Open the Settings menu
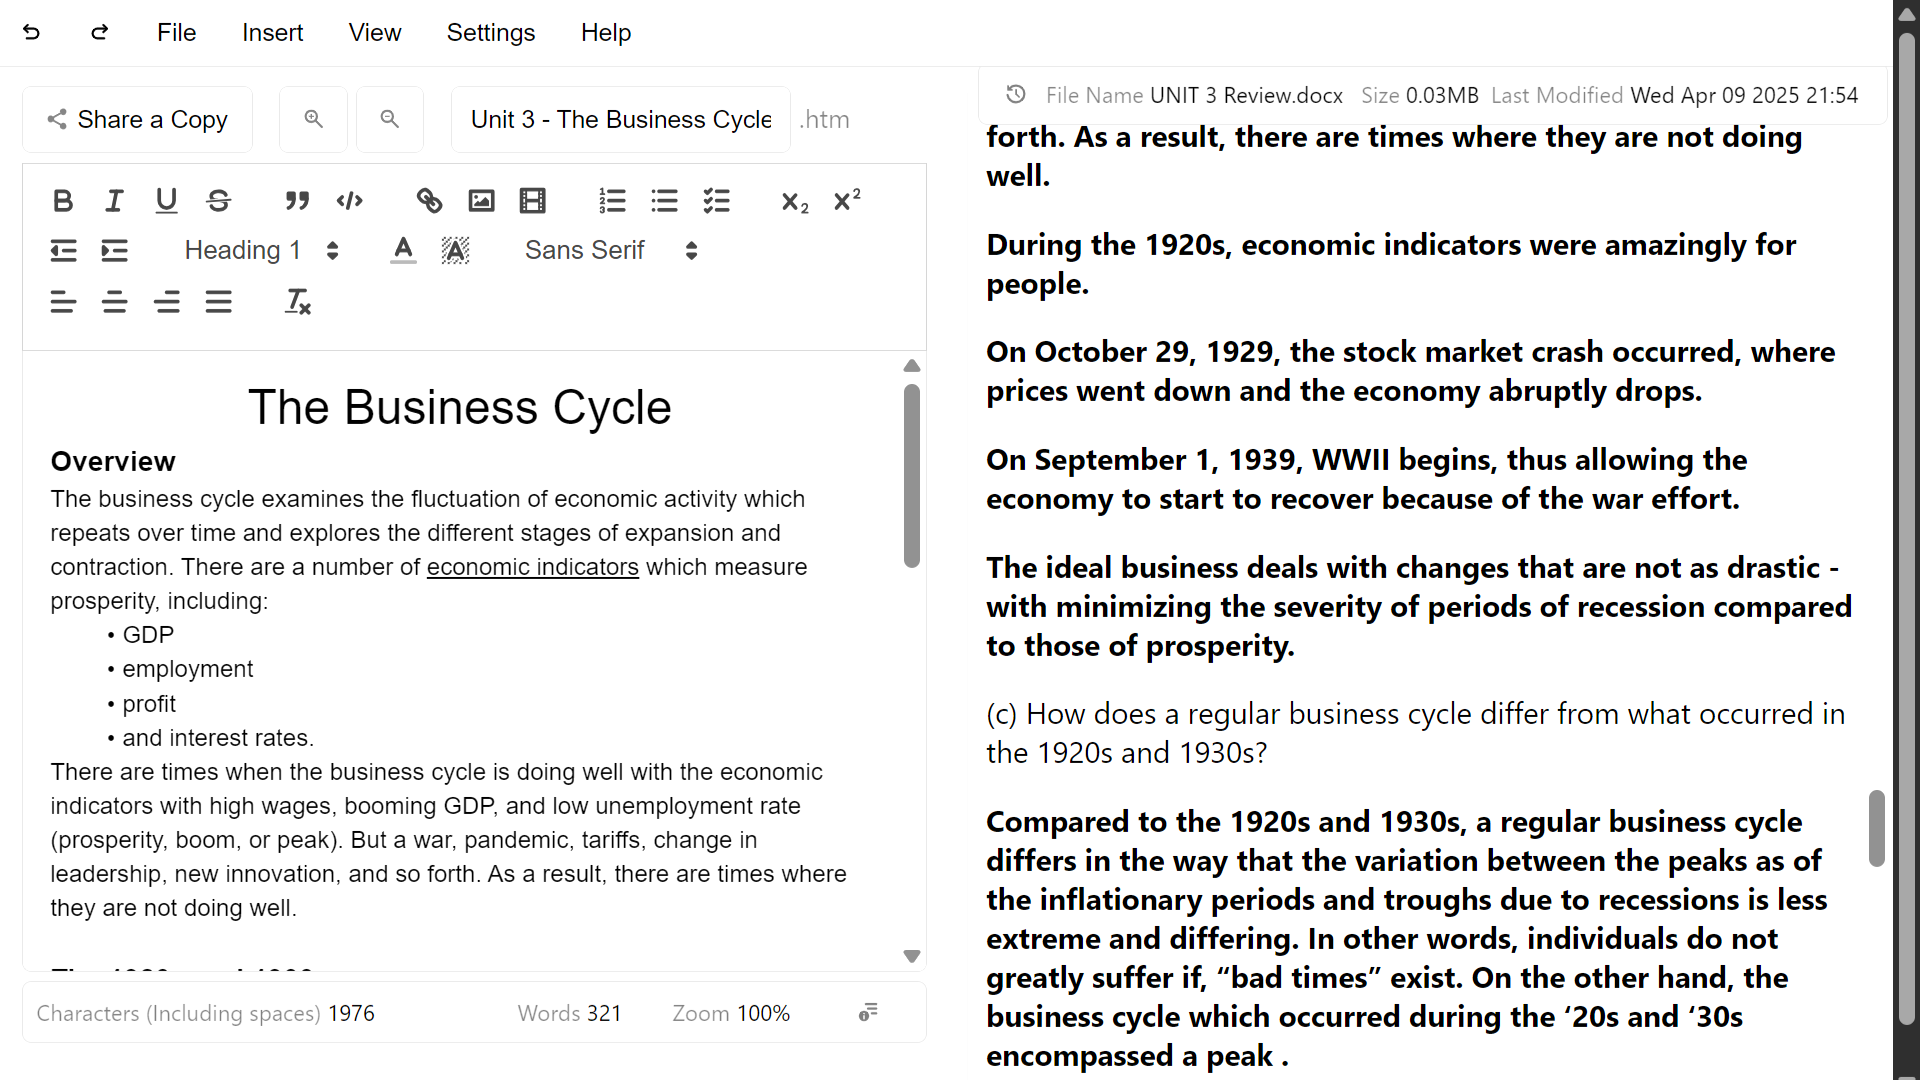Screen dimensions: 1920x1080 click(x=490, y=32)
